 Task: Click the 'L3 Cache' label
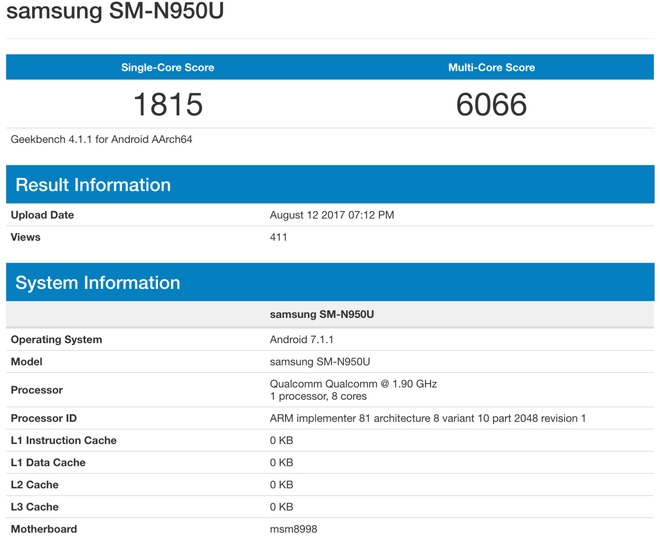tap(35, 507)
